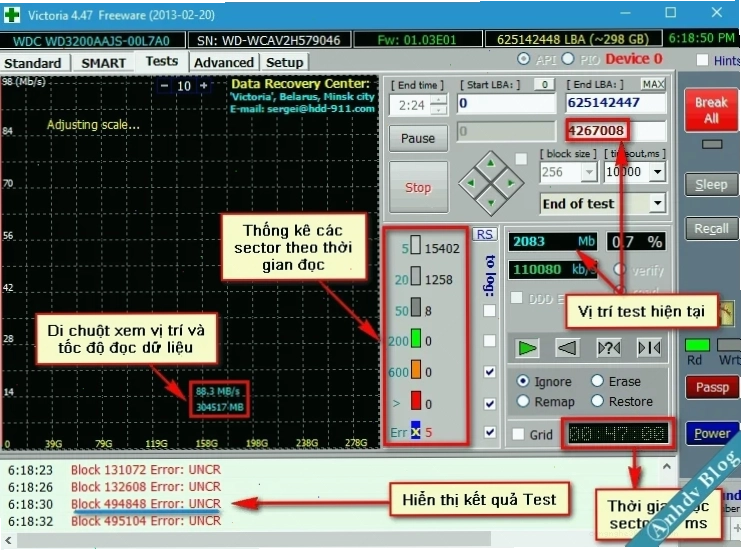This screenshot has height=550, width=741.
Task: Select the Ignore radio option
Action: 523,381
